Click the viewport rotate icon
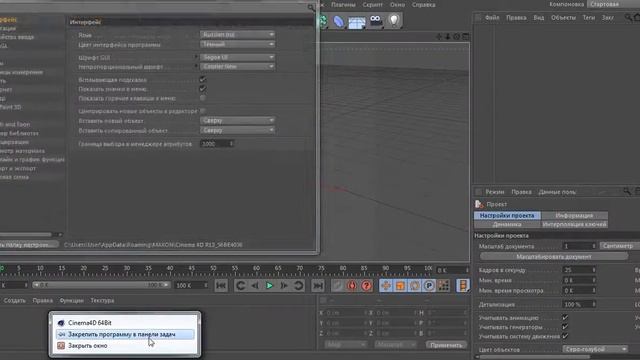640x360 pixels. [x=456, y=37]
